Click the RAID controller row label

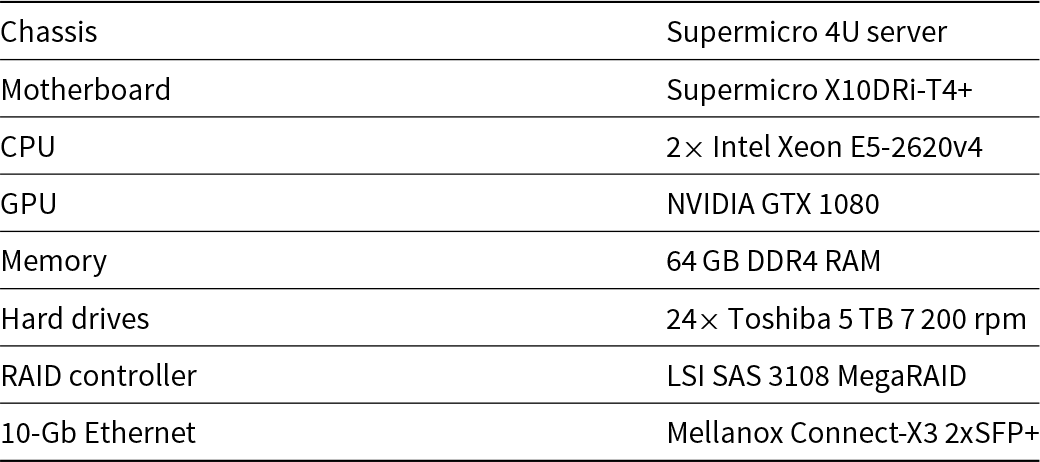coord(99,376)
